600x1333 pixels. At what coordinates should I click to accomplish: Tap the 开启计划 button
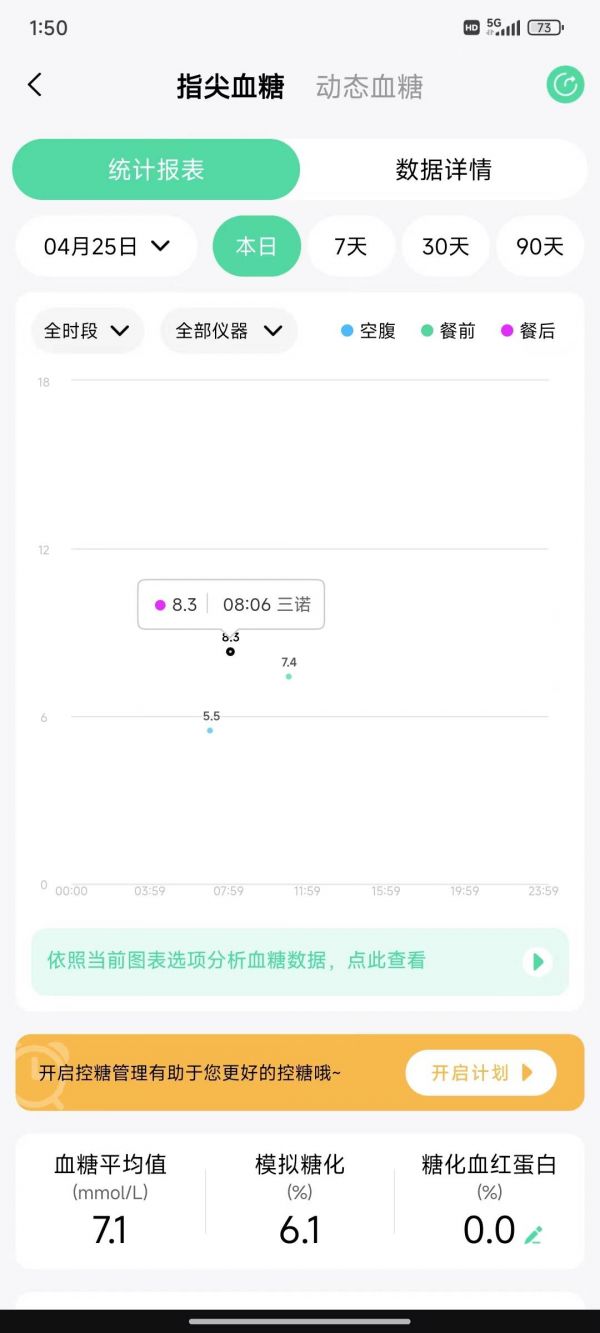pyautogui.click(x=481, y=1073)
